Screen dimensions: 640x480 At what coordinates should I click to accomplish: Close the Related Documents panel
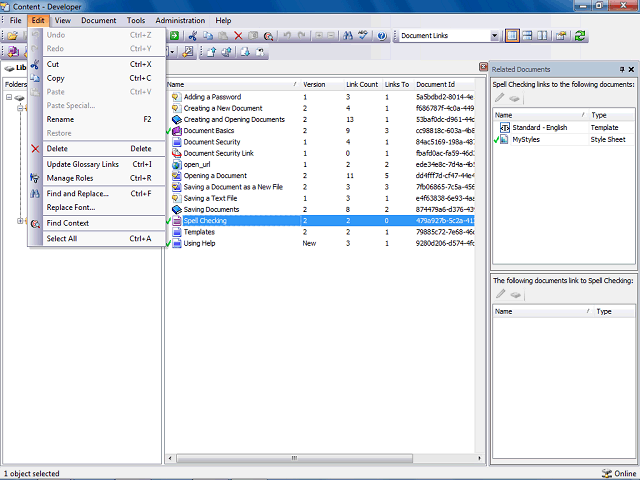pyautogui.click(x=631, y=69)
